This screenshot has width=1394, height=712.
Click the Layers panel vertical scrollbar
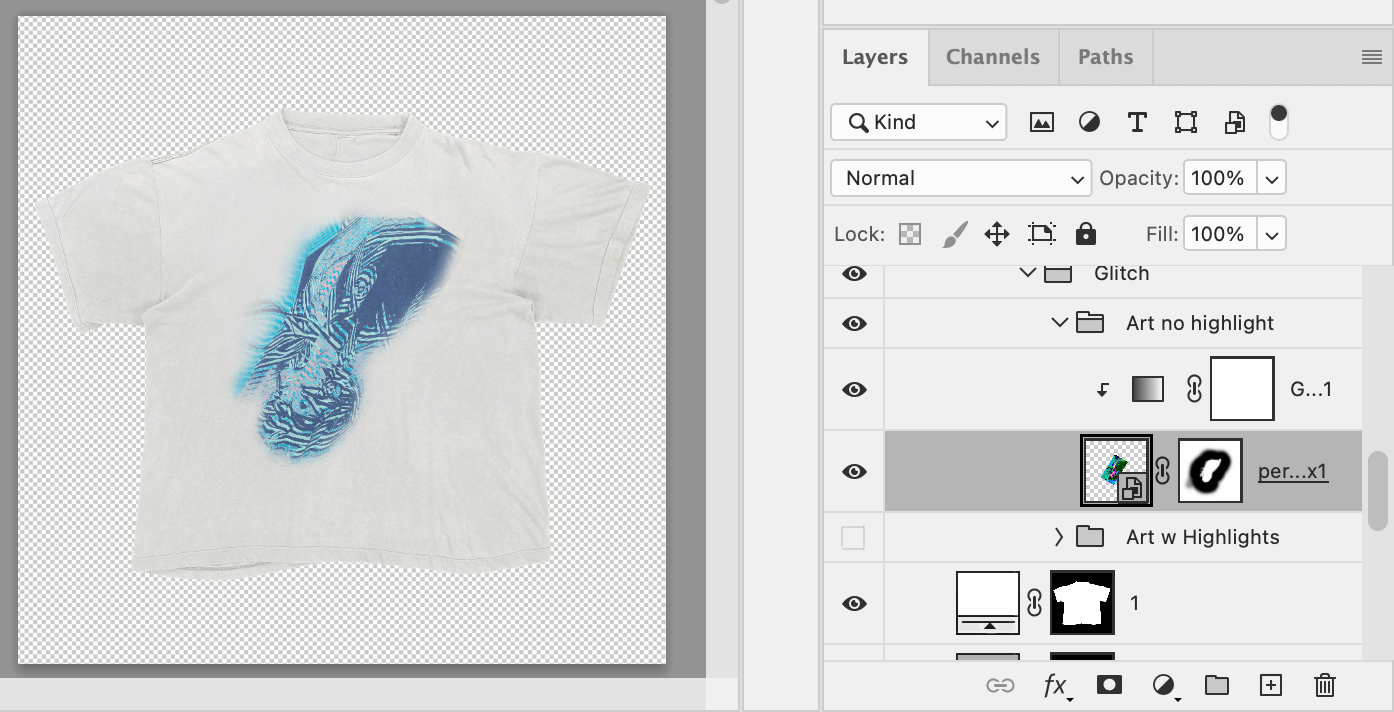pyautogui.click(x=1379, y=489)
